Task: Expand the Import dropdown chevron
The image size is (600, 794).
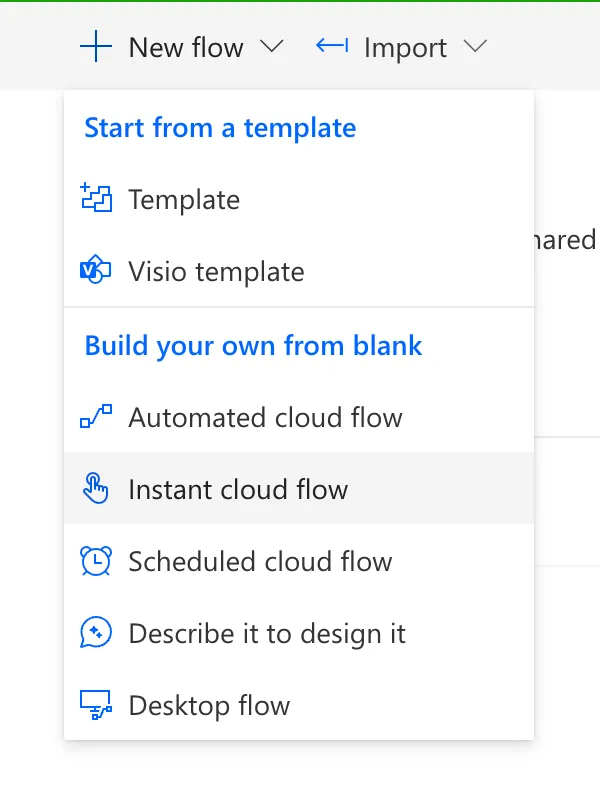Action: 476,46
